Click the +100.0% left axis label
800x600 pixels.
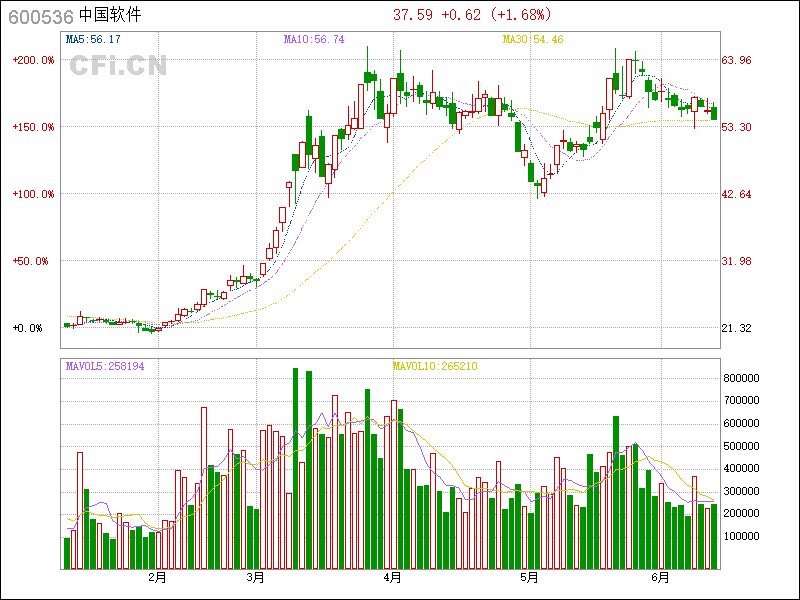coord(34,194)
